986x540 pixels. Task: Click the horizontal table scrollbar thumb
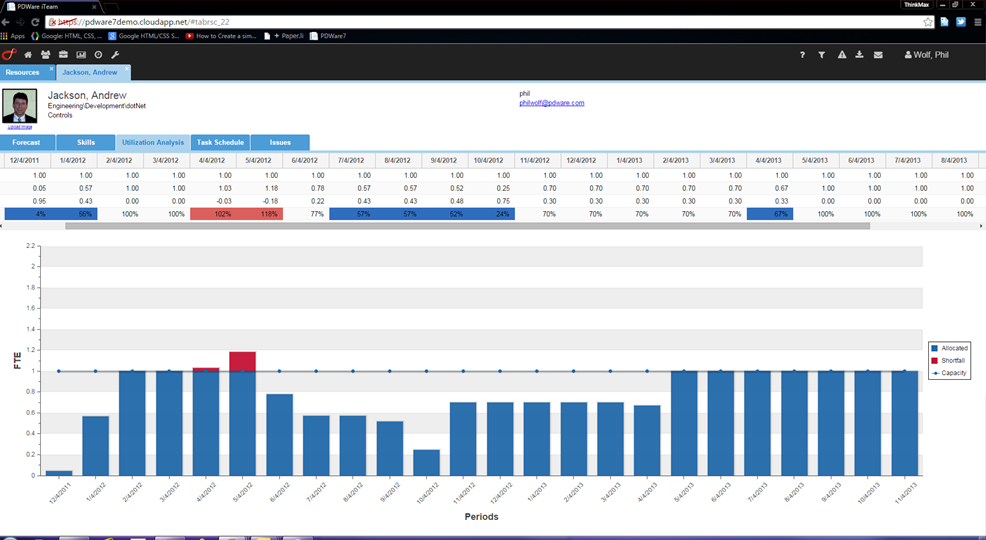pos(467,226)
